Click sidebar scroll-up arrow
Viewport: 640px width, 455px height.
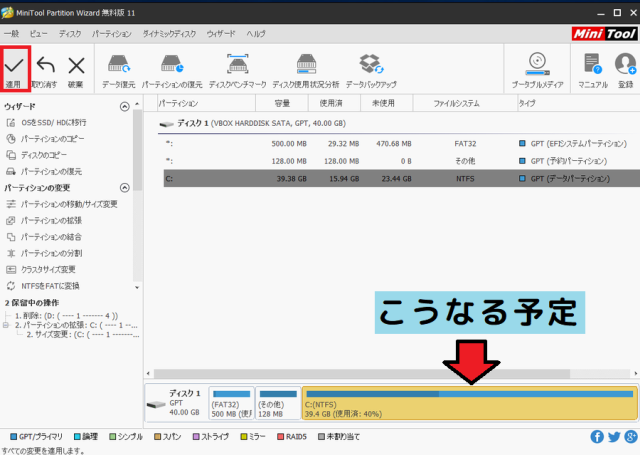click(x=137, y=104)
